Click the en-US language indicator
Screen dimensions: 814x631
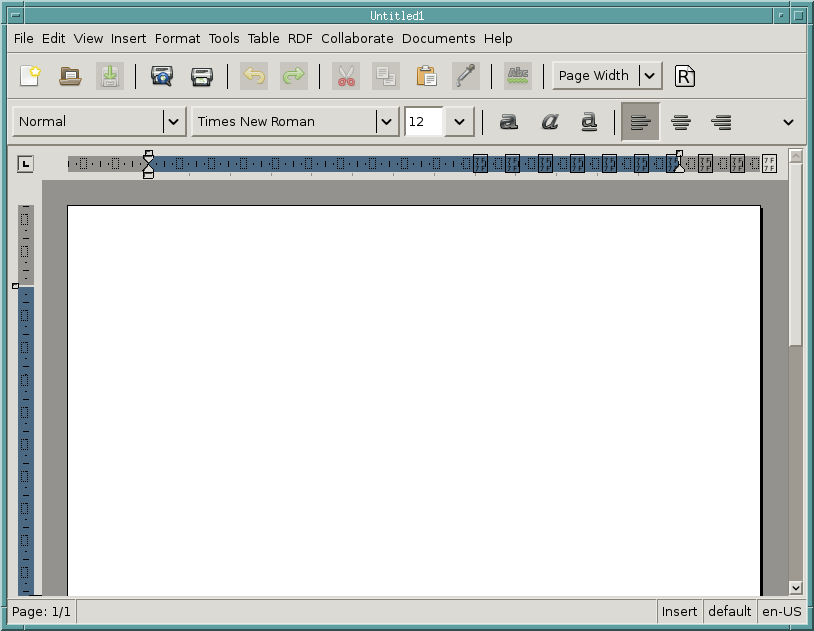[781, 612]
